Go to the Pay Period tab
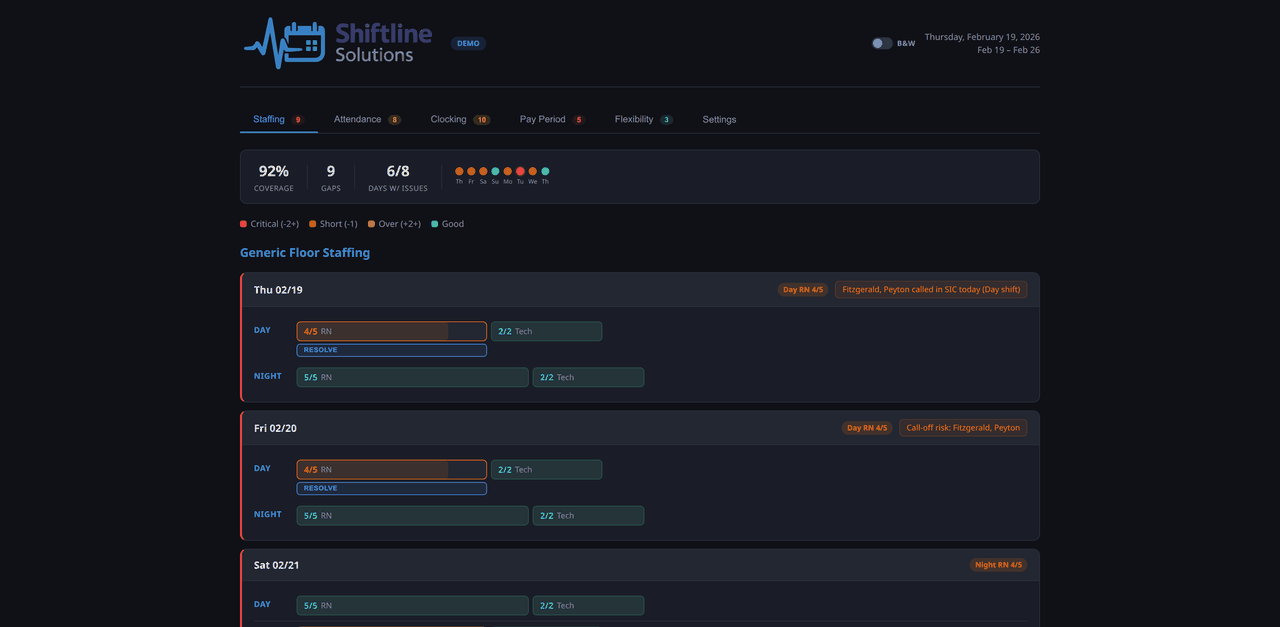The height and width of the screenshot is (627, 1280). click(552, 119)
